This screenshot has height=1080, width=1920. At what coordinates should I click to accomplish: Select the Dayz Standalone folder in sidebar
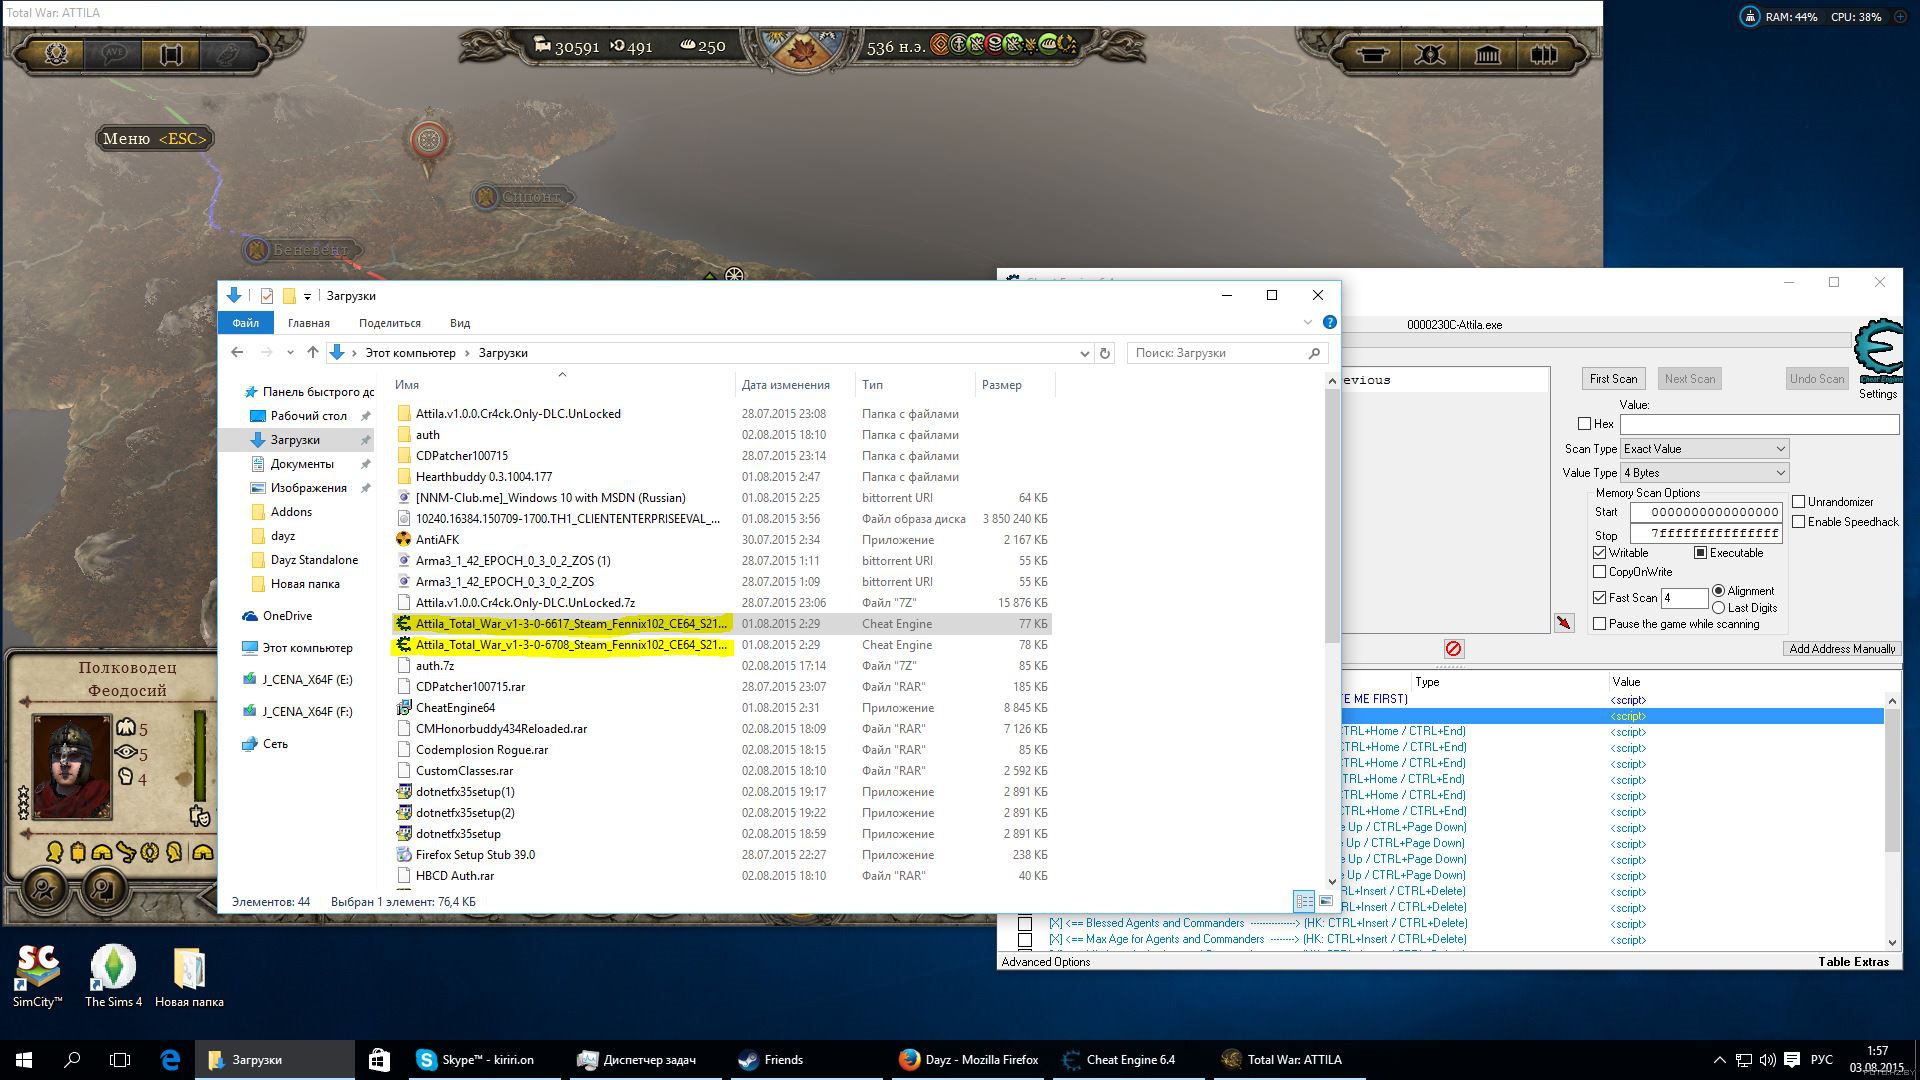[314, 560]
